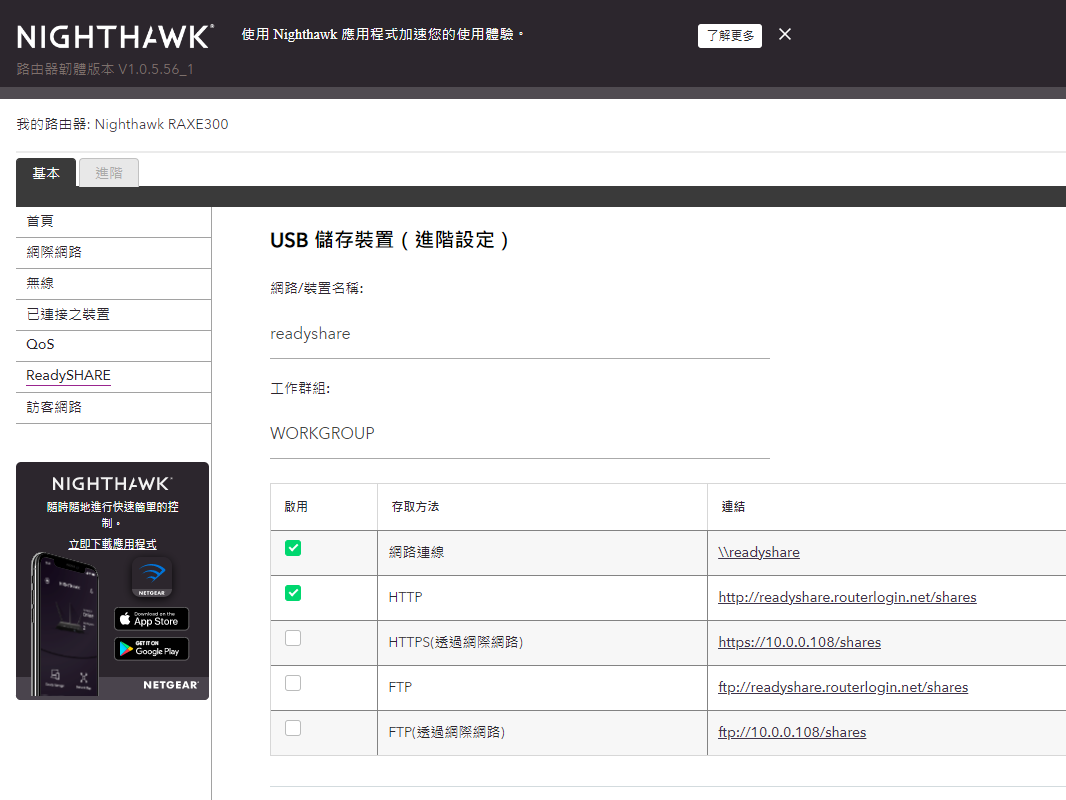Uncheck the 網路連線 access method checkbox
The image size is (1066, 800).
tap(293, 548)
